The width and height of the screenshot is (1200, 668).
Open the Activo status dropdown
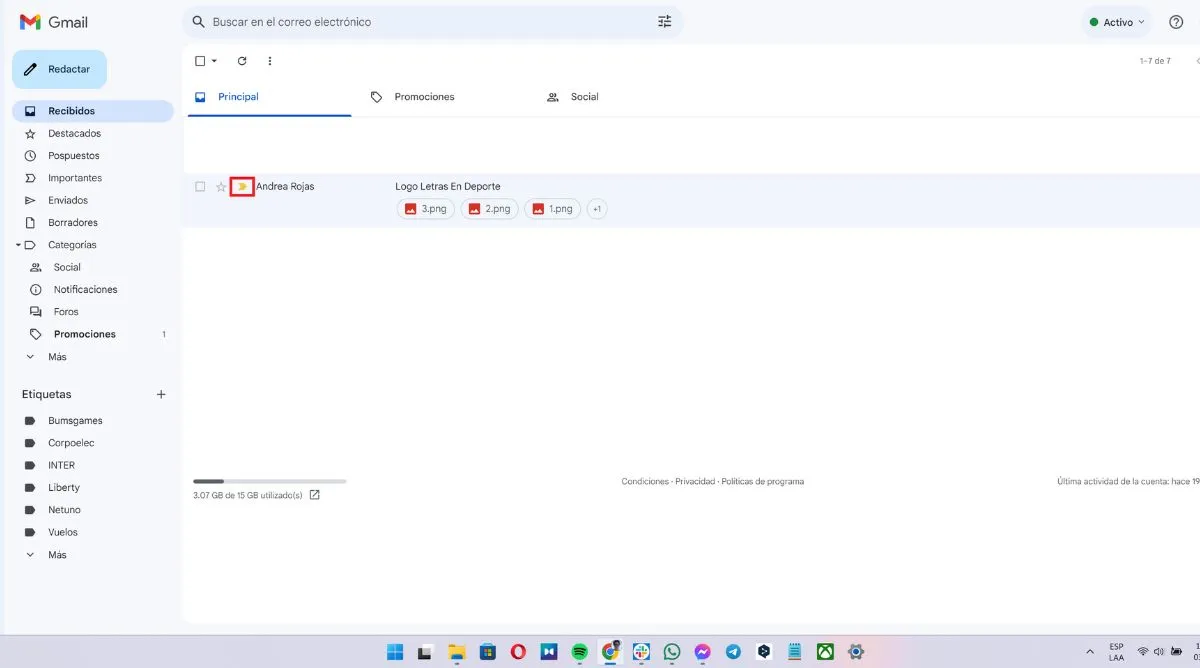(1115, 20)
